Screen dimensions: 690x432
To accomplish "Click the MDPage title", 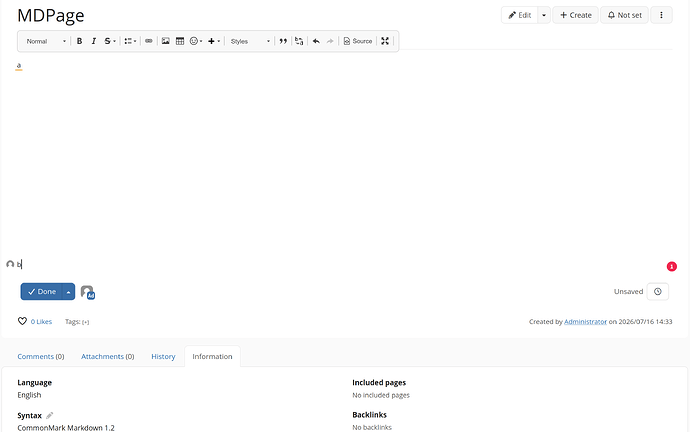I will 51,15.
